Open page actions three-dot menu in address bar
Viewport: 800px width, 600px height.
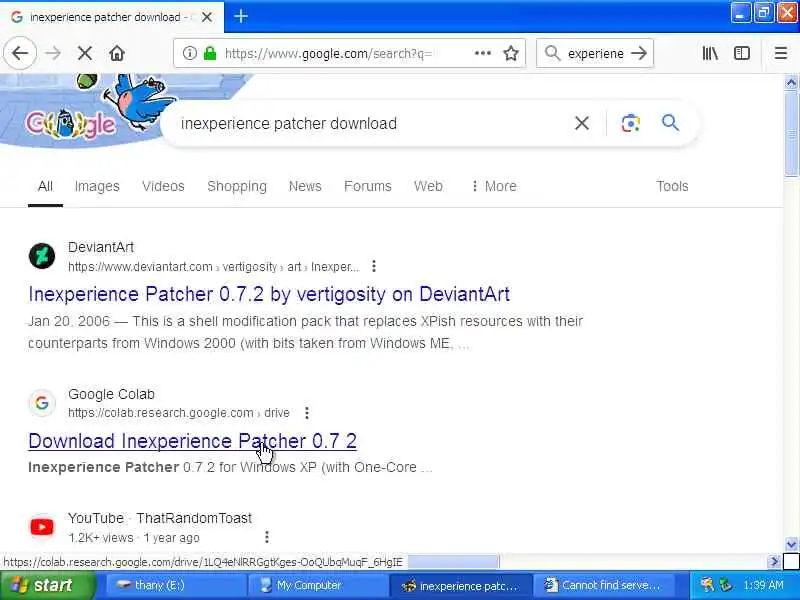point(483,53)
